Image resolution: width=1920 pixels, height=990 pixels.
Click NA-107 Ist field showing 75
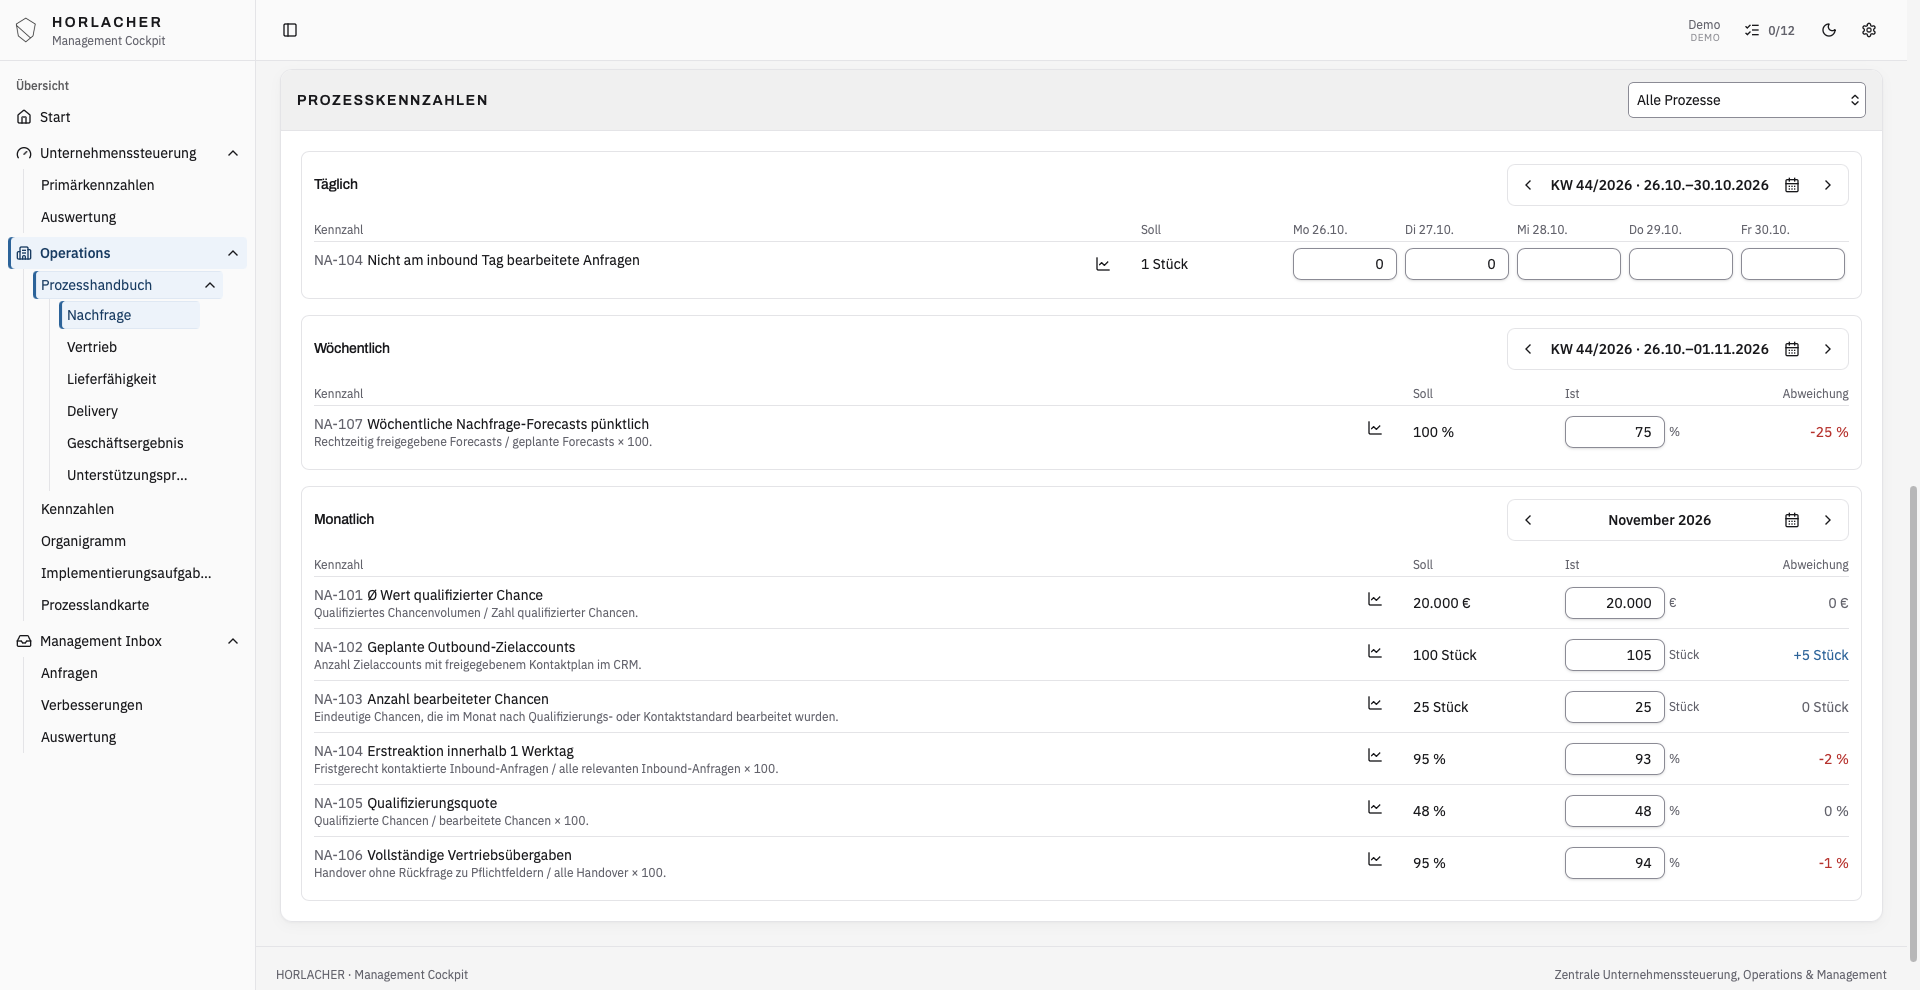[1614, 432]
